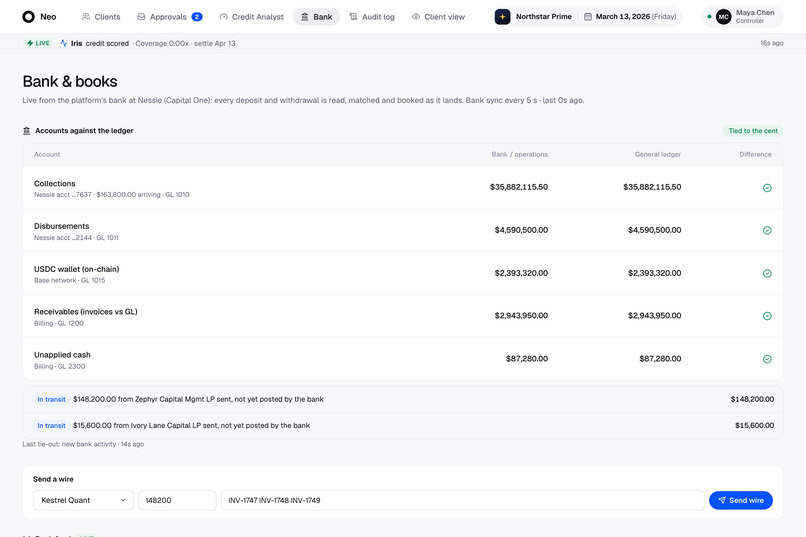Open the Clients tab
Screen dimensions: 806x537
pos(101,16)
